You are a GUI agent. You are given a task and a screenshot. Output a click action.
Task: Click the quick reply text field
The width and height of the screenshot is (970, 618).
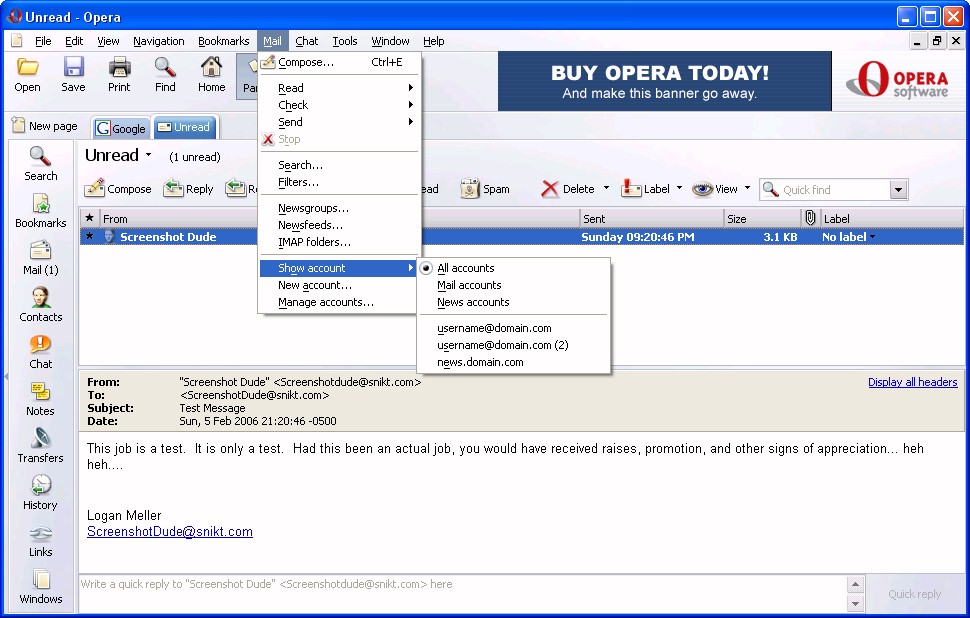pyautogui.click(x=460, y=584)
